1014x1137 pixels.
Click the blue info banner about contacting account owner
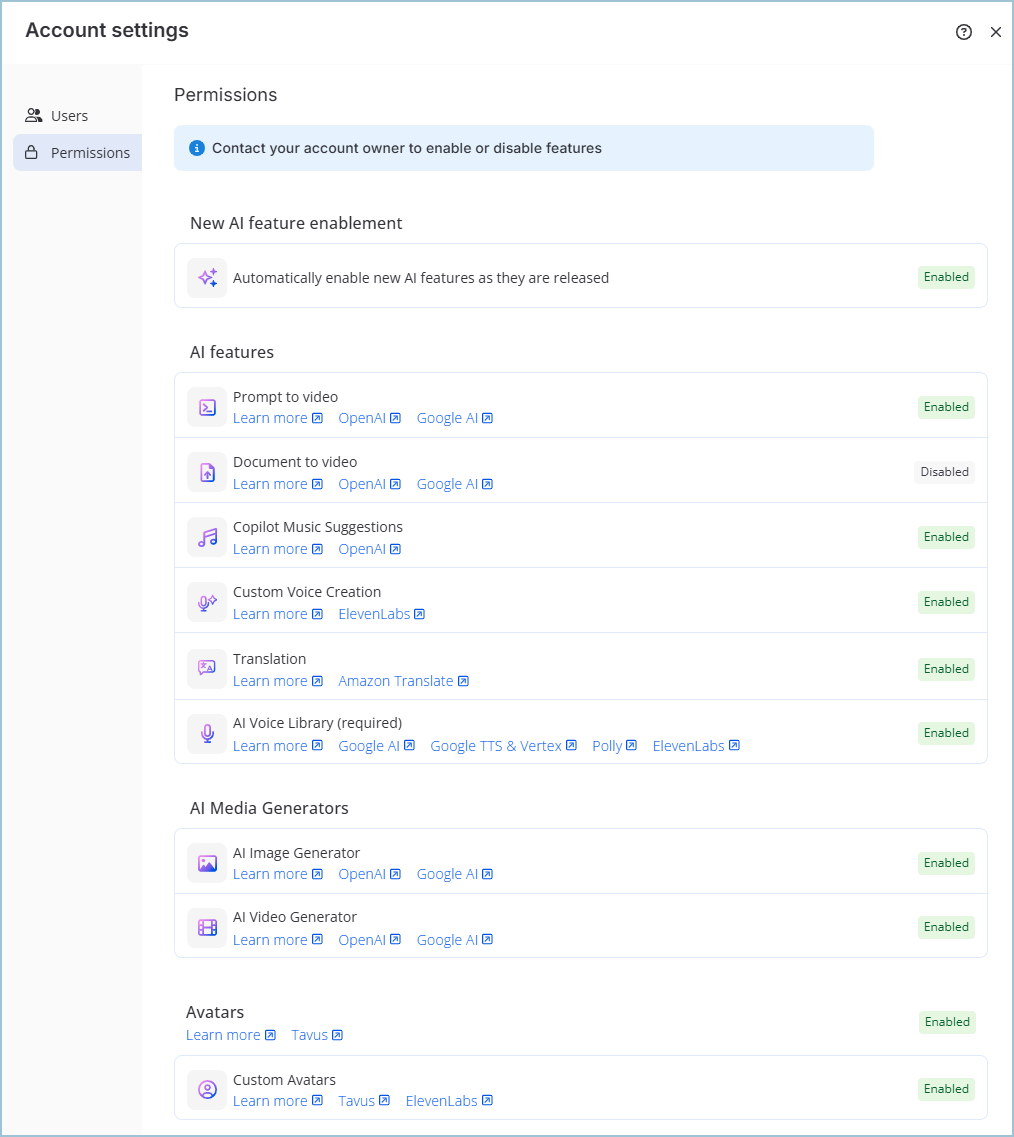click(524, 147)
